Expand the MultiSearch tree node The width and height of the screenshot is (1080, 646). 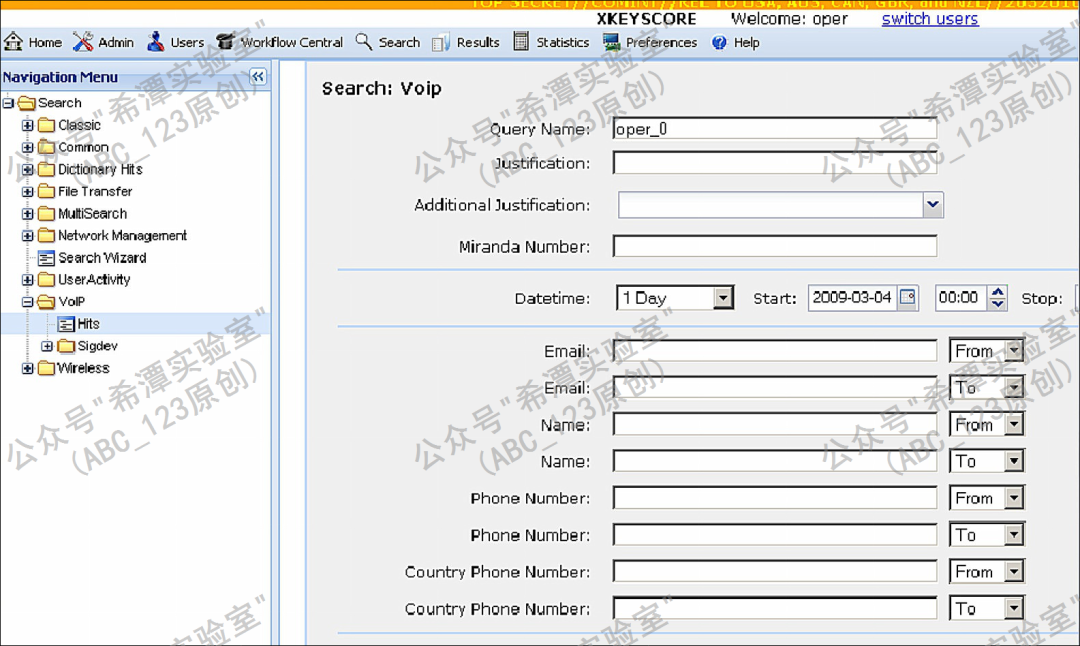pos(28,213)
